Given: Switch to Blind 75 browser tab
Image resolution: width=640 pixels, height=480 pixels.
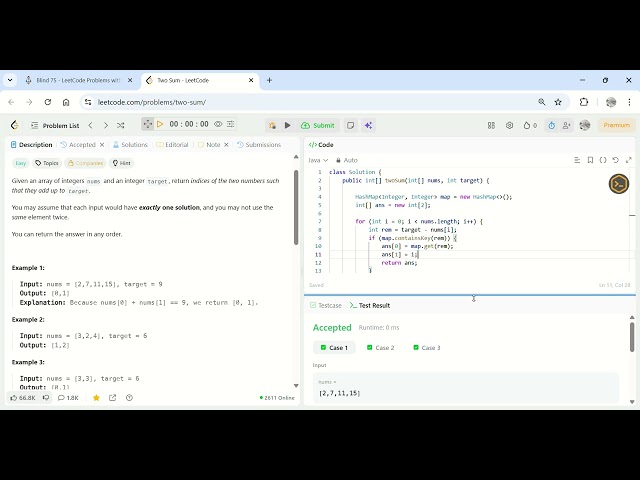Looking at the screenshot, I should [79, 80].
